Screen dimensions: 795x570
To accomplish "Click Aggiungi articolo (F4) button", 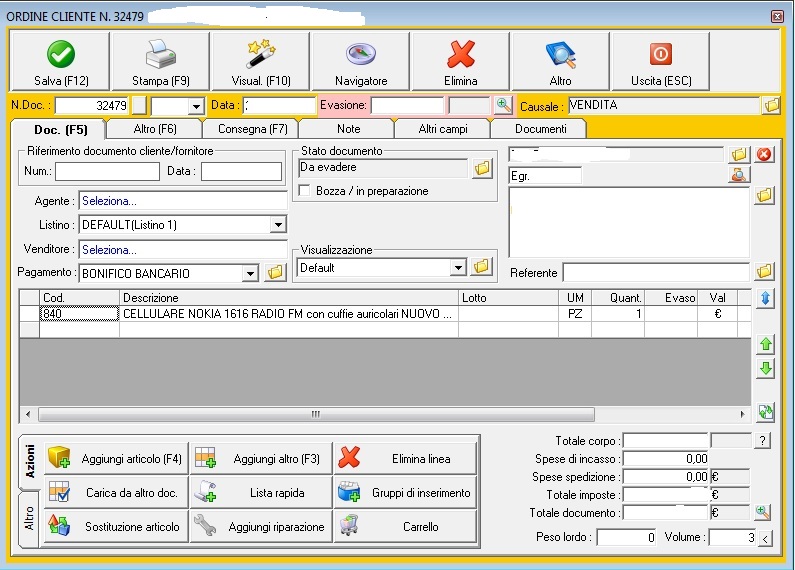I will [117, 458].
